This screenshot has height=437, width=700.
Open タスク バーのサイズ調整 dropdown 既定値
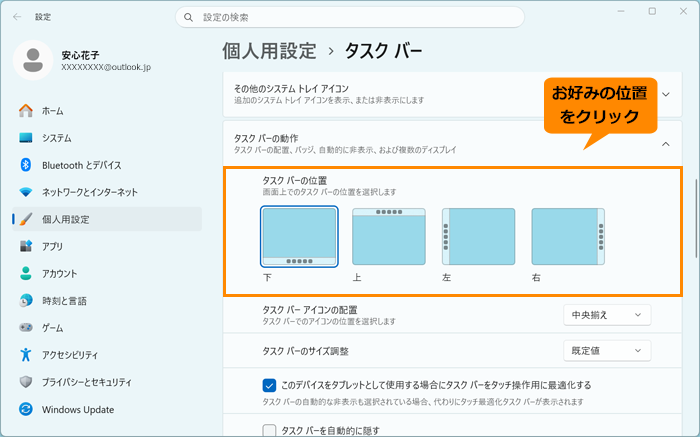tap(607, 351)
